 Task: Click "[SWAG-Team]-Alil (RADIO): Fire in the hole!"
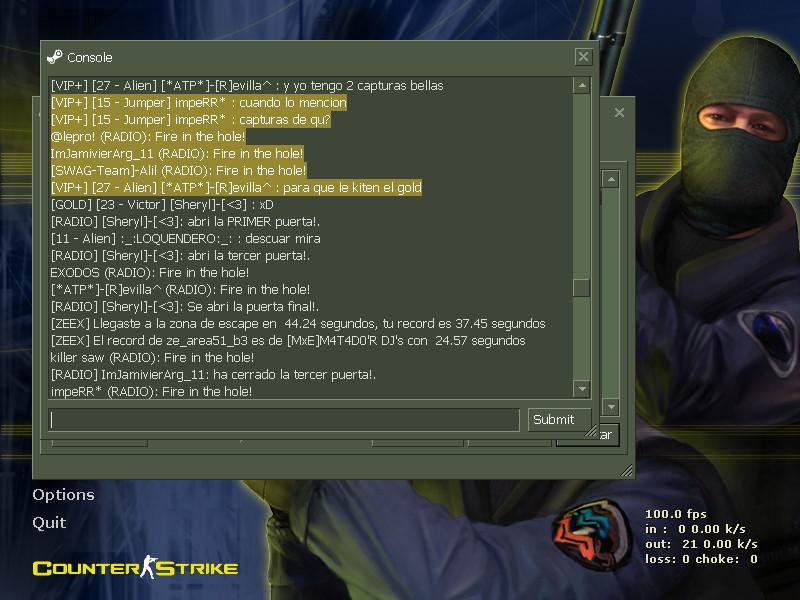click(178, 170)
